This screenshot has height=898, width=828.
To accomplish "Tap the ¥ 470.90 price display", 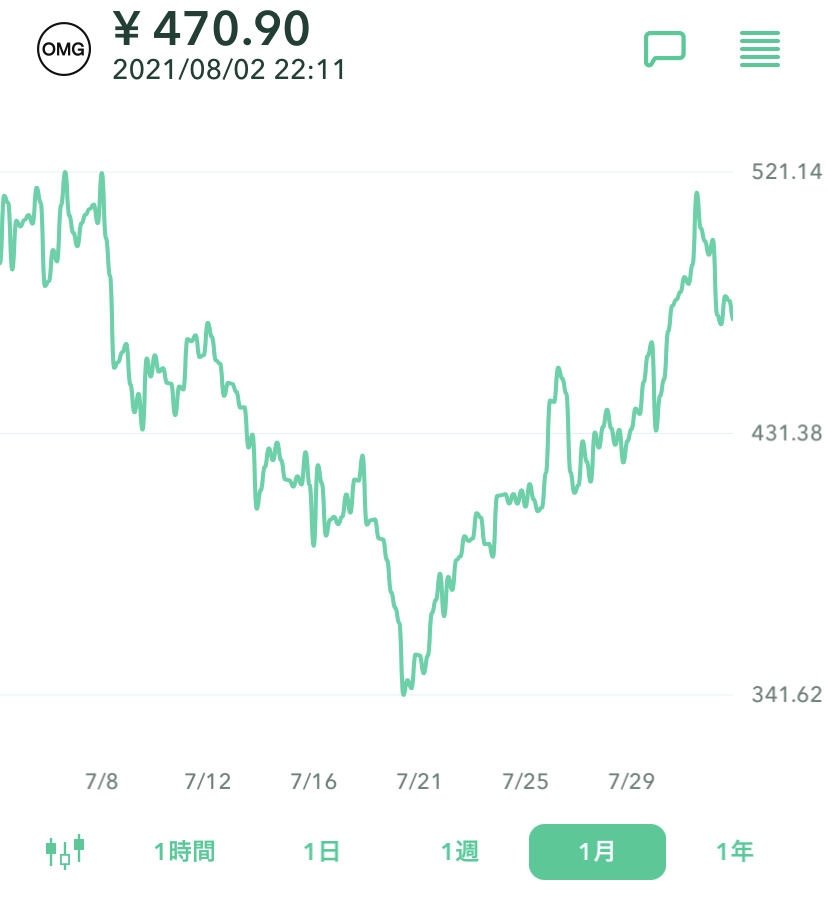I will pyautogui.click(x=212, y=28).
